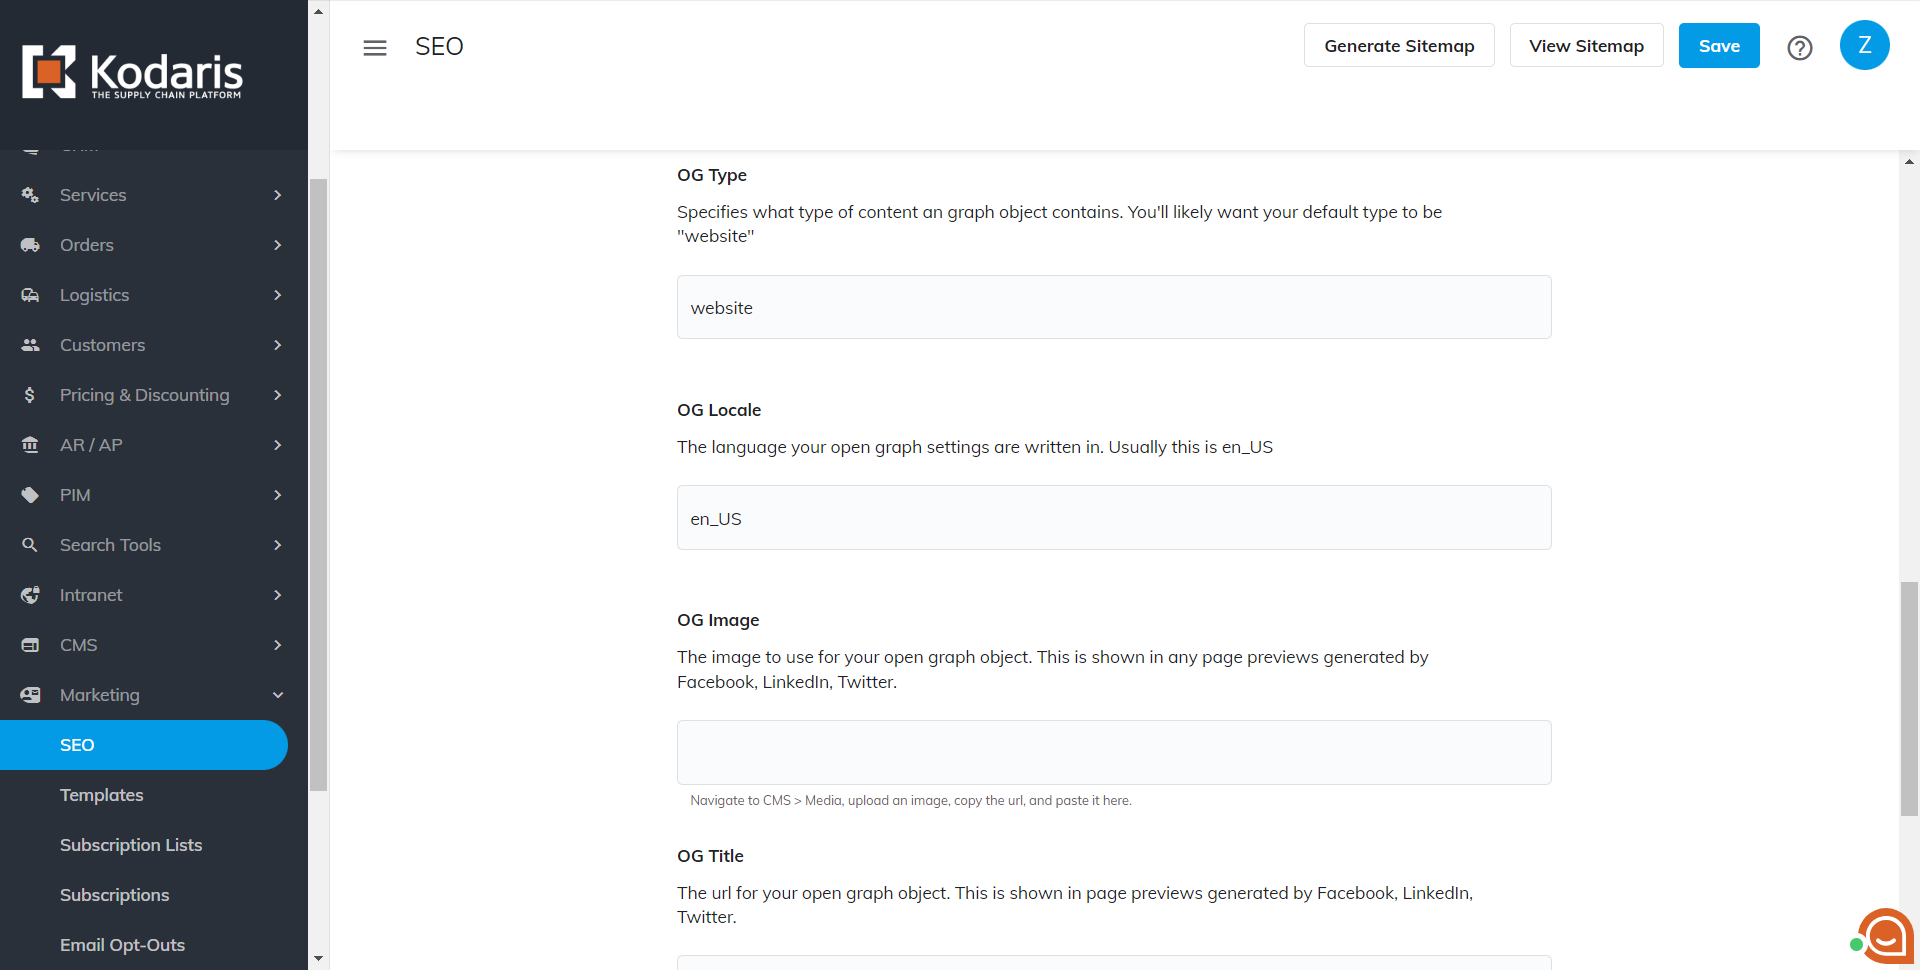Viewport: 1920px width, 970px height.
Task: Click the Customers people icon
Action: point(30,345)
